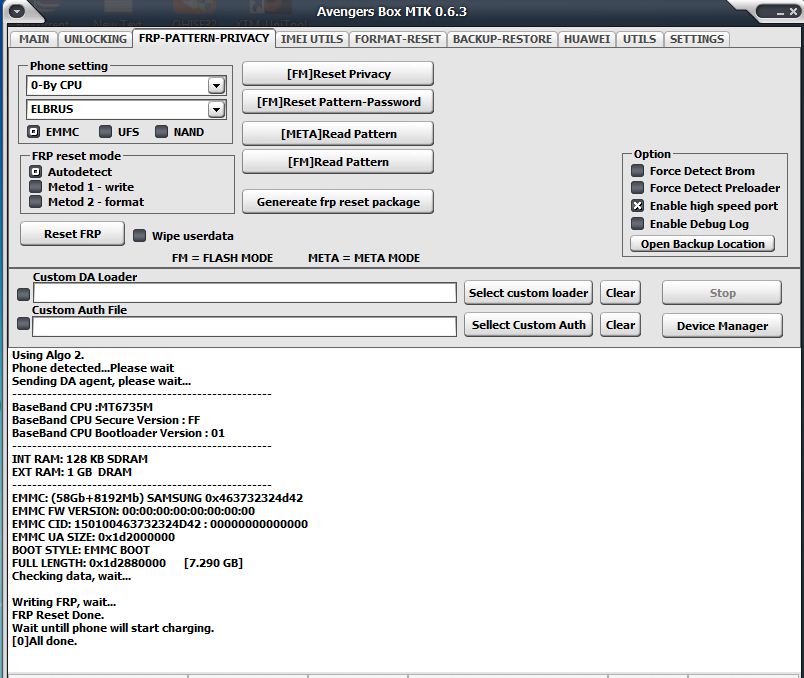Toggle the Custom Auth File checkbox

pos(24,324)
